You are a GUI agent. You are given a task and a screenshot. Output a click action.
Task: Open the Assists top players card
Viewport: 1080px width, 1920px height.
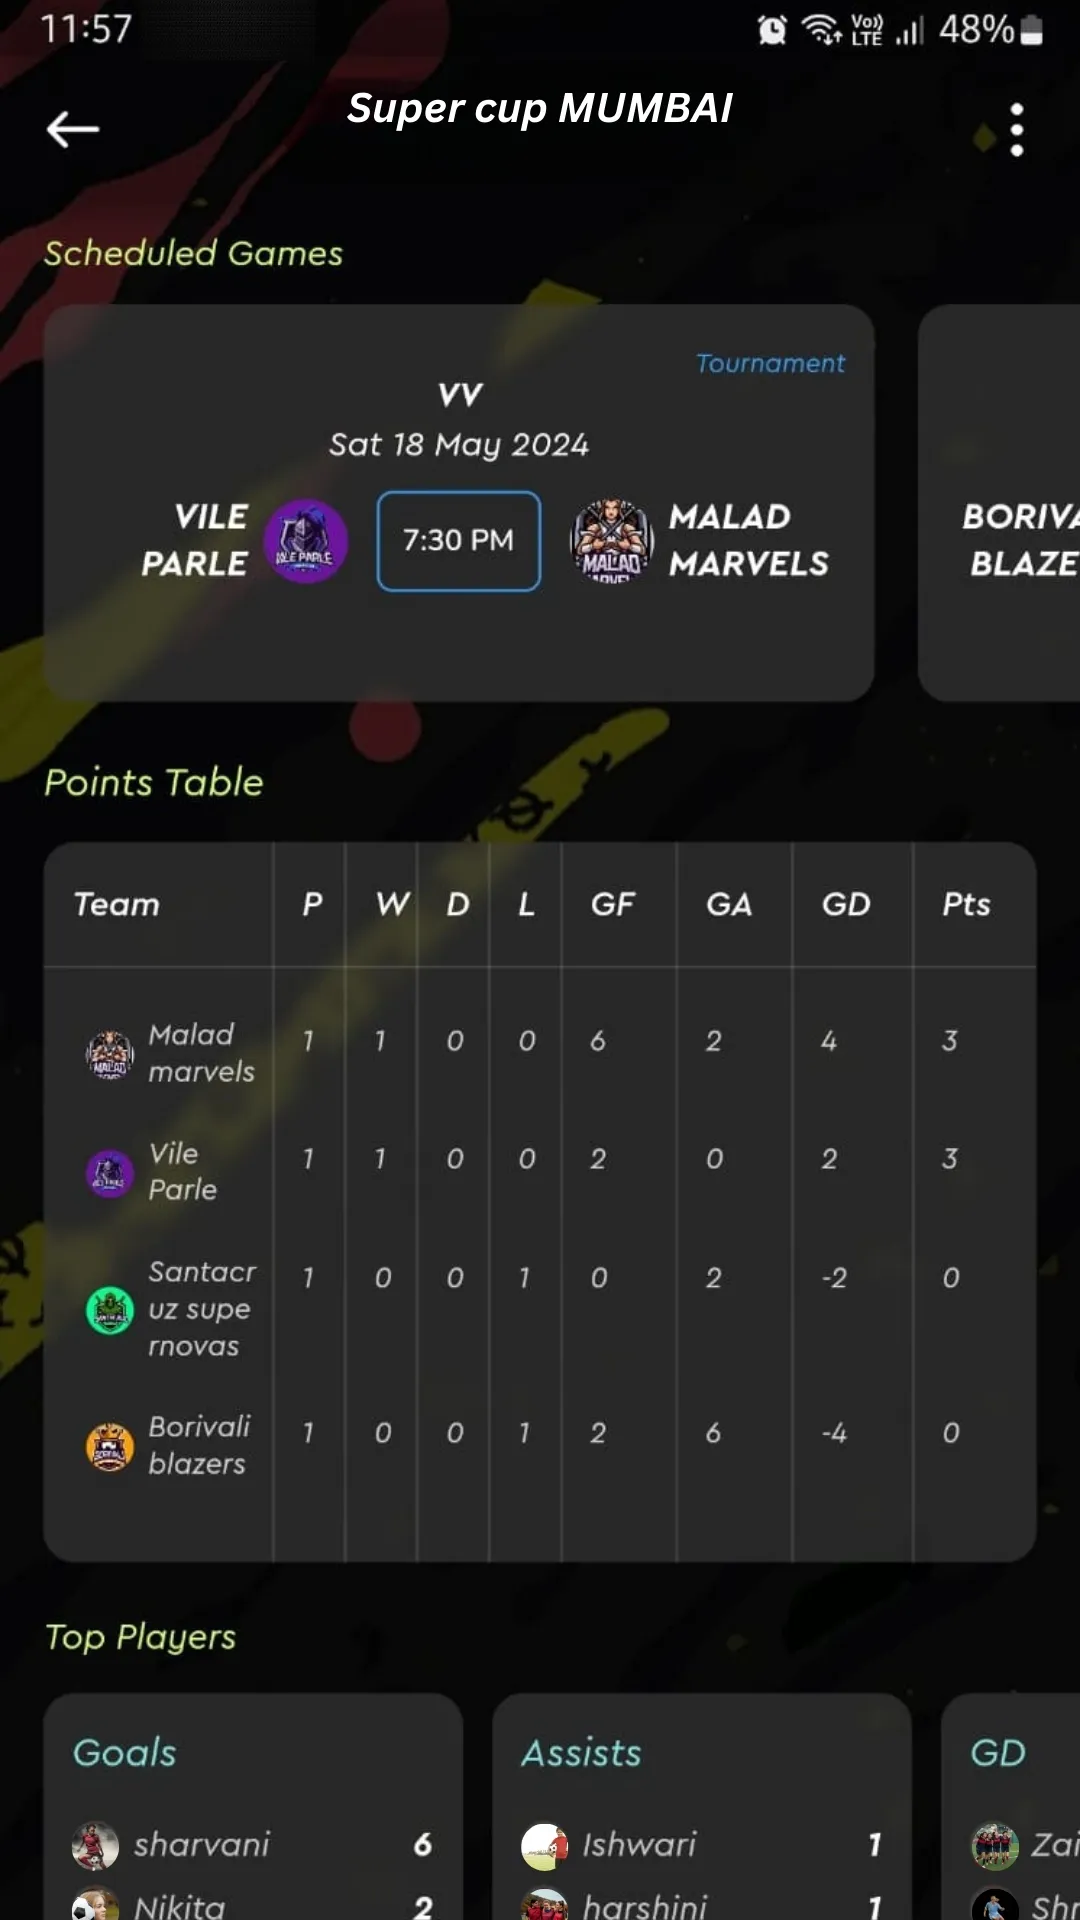702,1806
